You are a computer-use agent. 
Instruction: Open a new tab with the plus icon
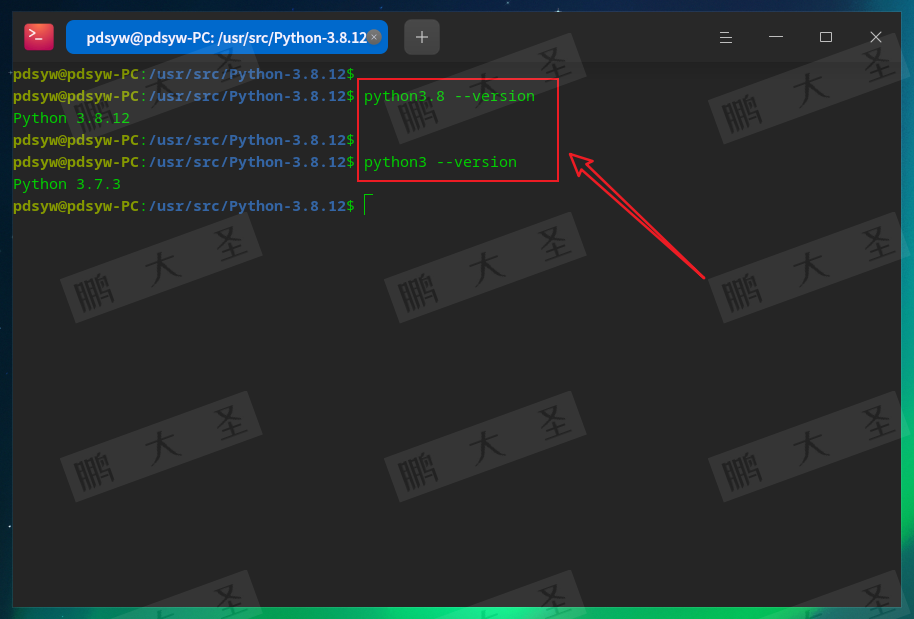point(421,37)
